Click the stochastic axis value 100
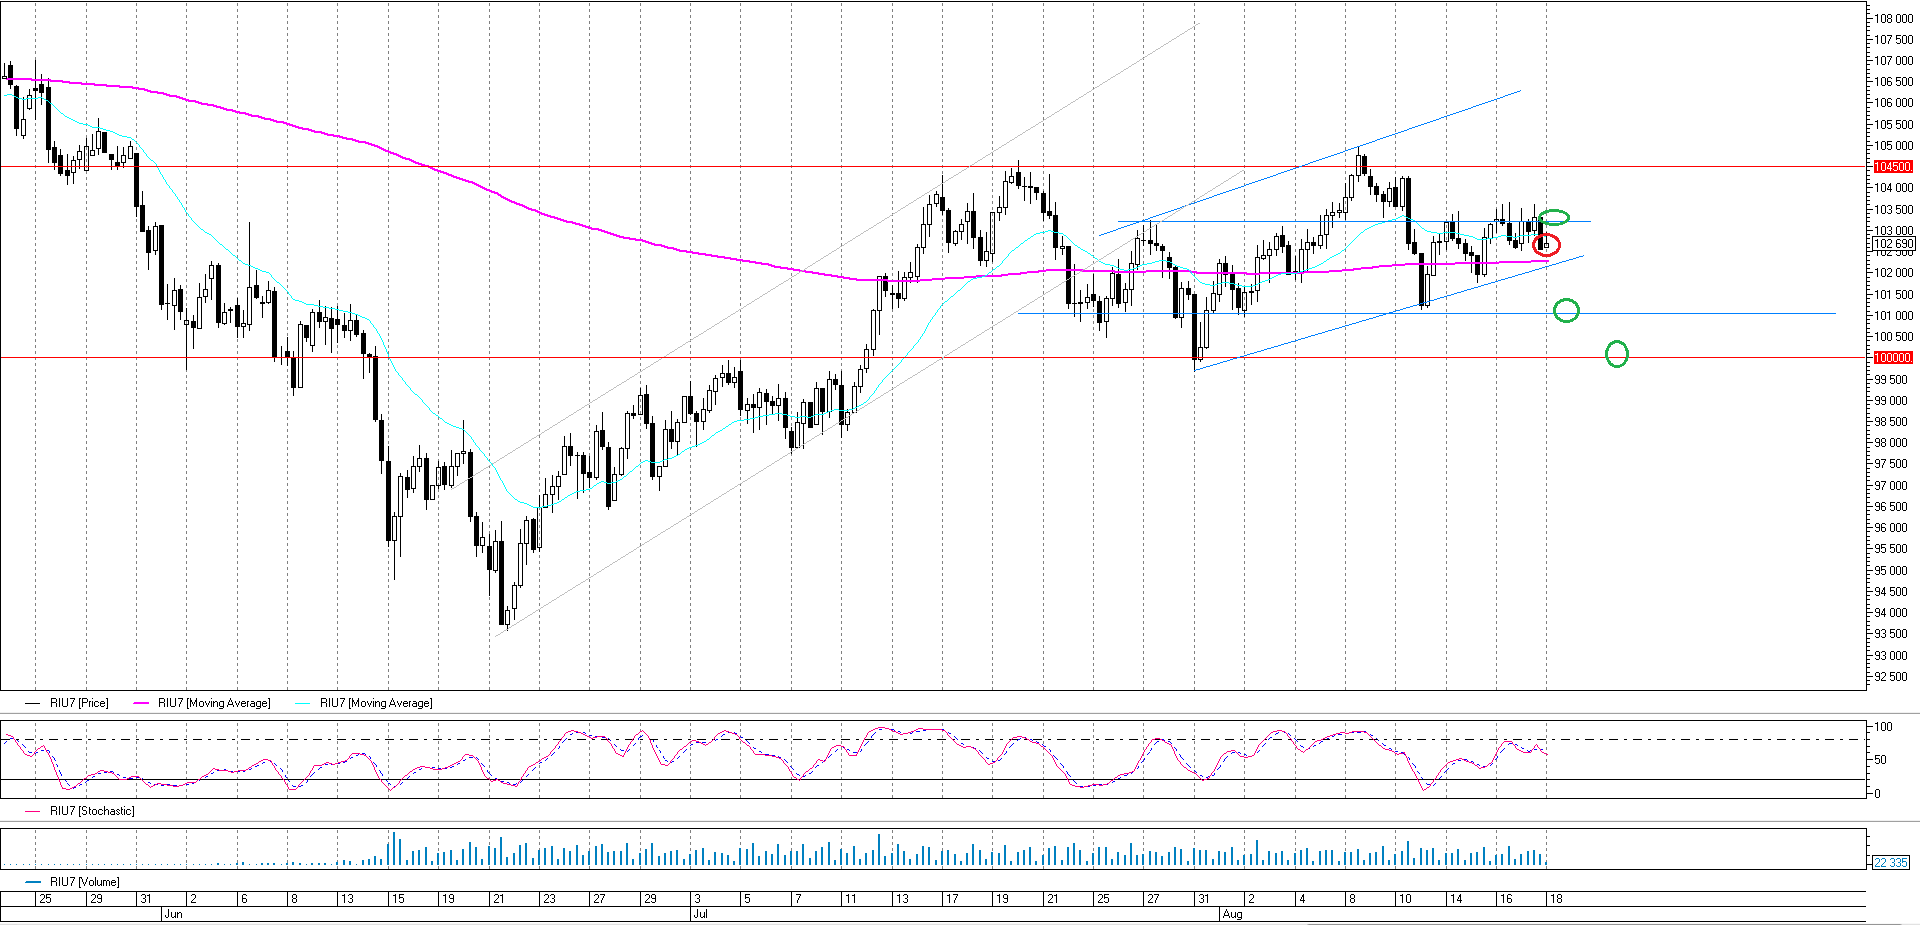 (x=1883, y=727)
